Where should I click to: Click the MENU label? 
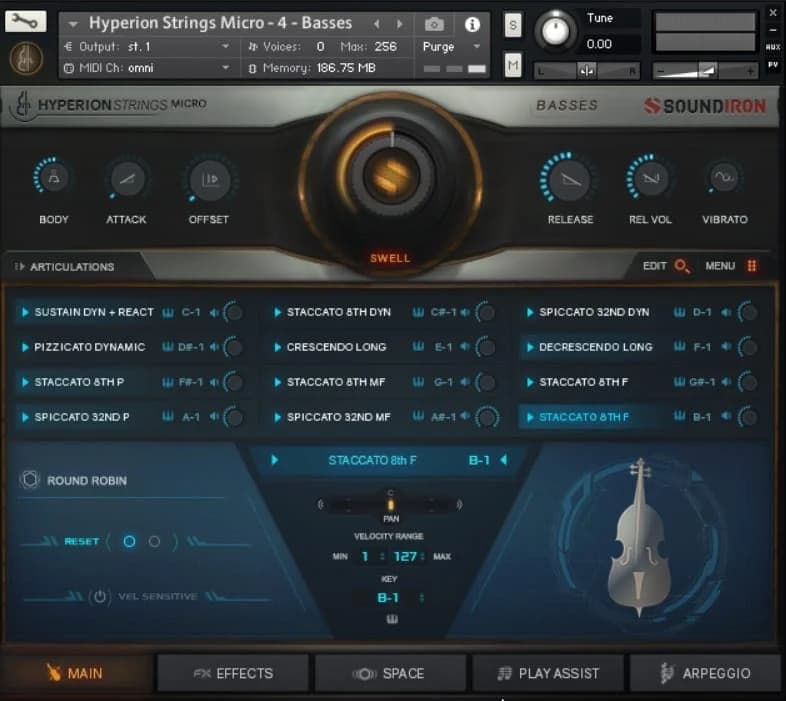click(720, 266)
